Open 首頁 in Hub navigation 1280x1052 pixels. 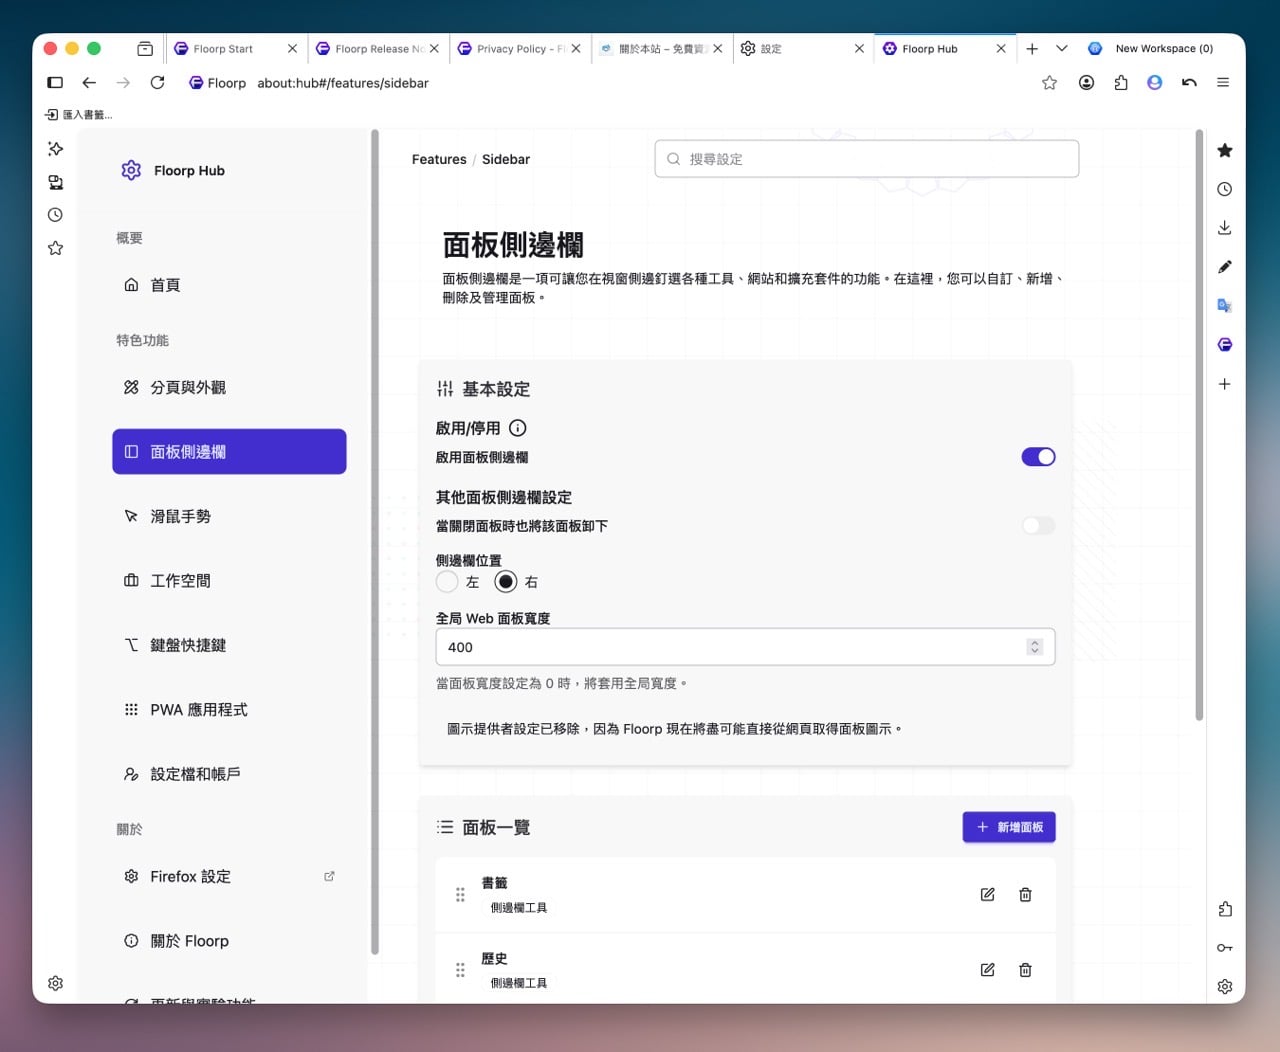(x=229, y=285)
